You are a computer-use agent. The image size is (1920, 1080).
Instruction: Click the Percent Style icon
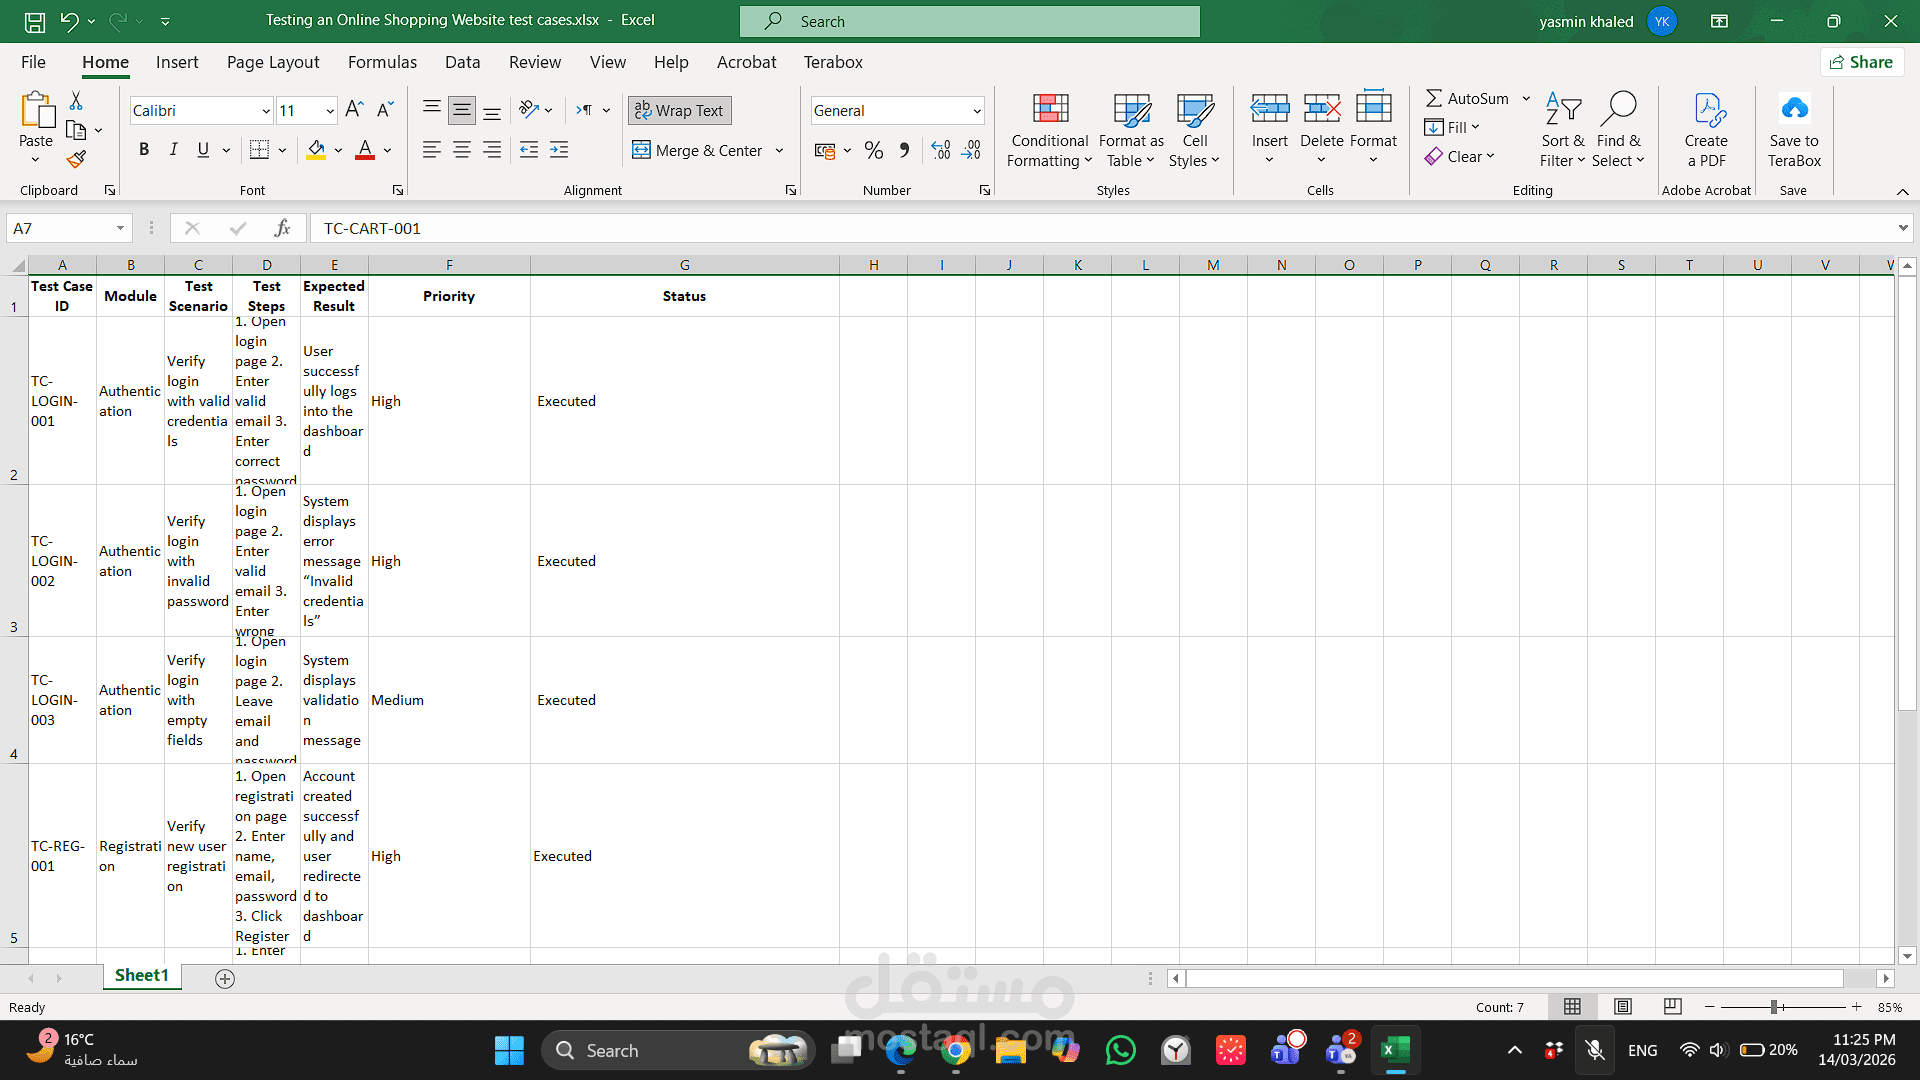click(874, 150)
